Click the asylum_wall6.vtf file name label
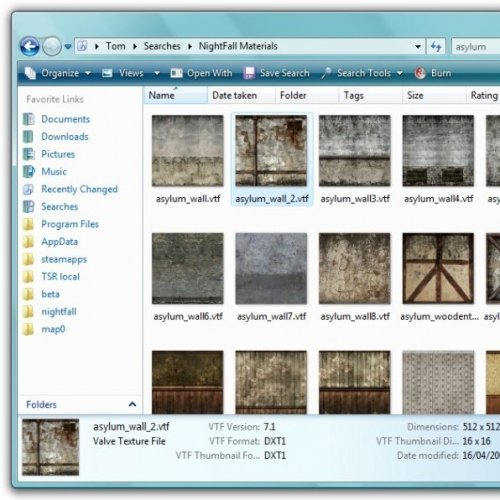This screenshot has height=500, width=500. (188, 316)
